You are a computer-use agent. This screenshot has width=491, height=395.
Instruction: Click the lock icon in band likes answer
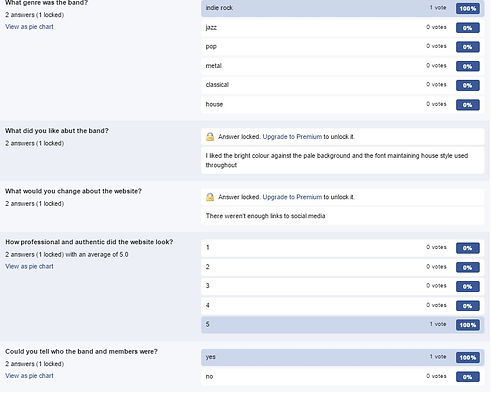210,137
